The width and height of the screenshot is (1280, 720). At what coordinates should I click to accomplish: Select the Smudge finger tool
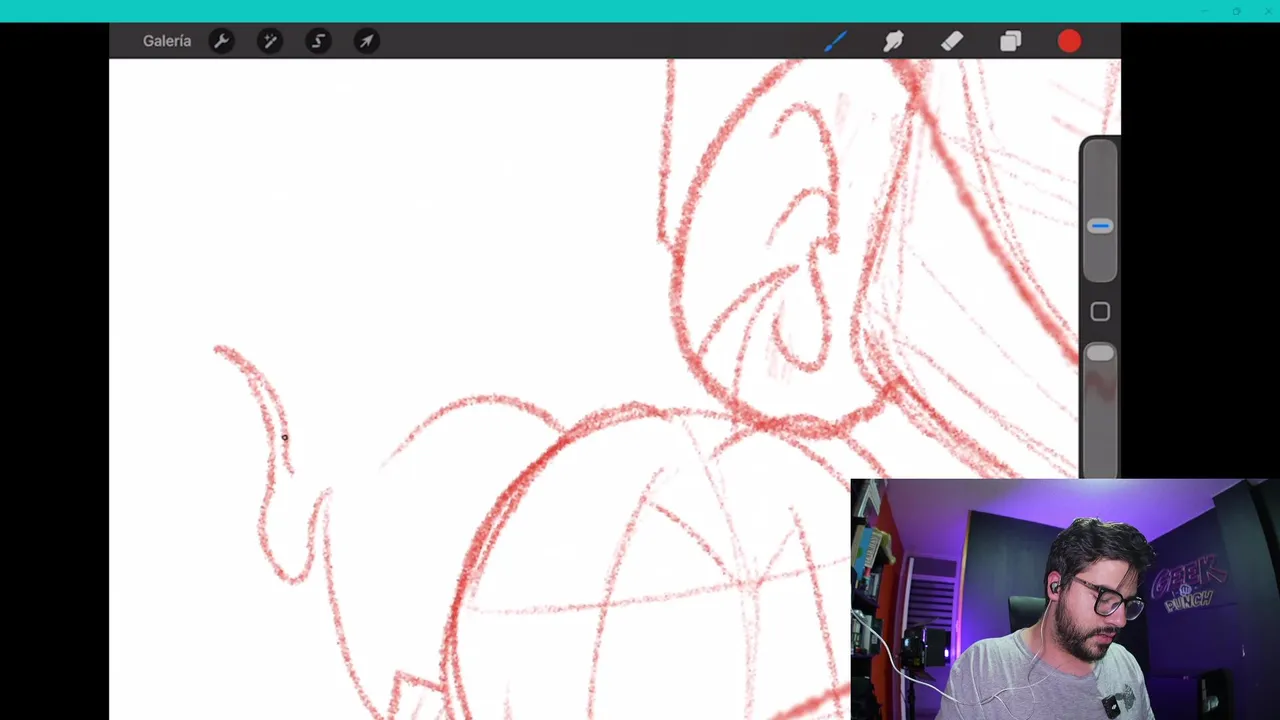coord(893,41)
